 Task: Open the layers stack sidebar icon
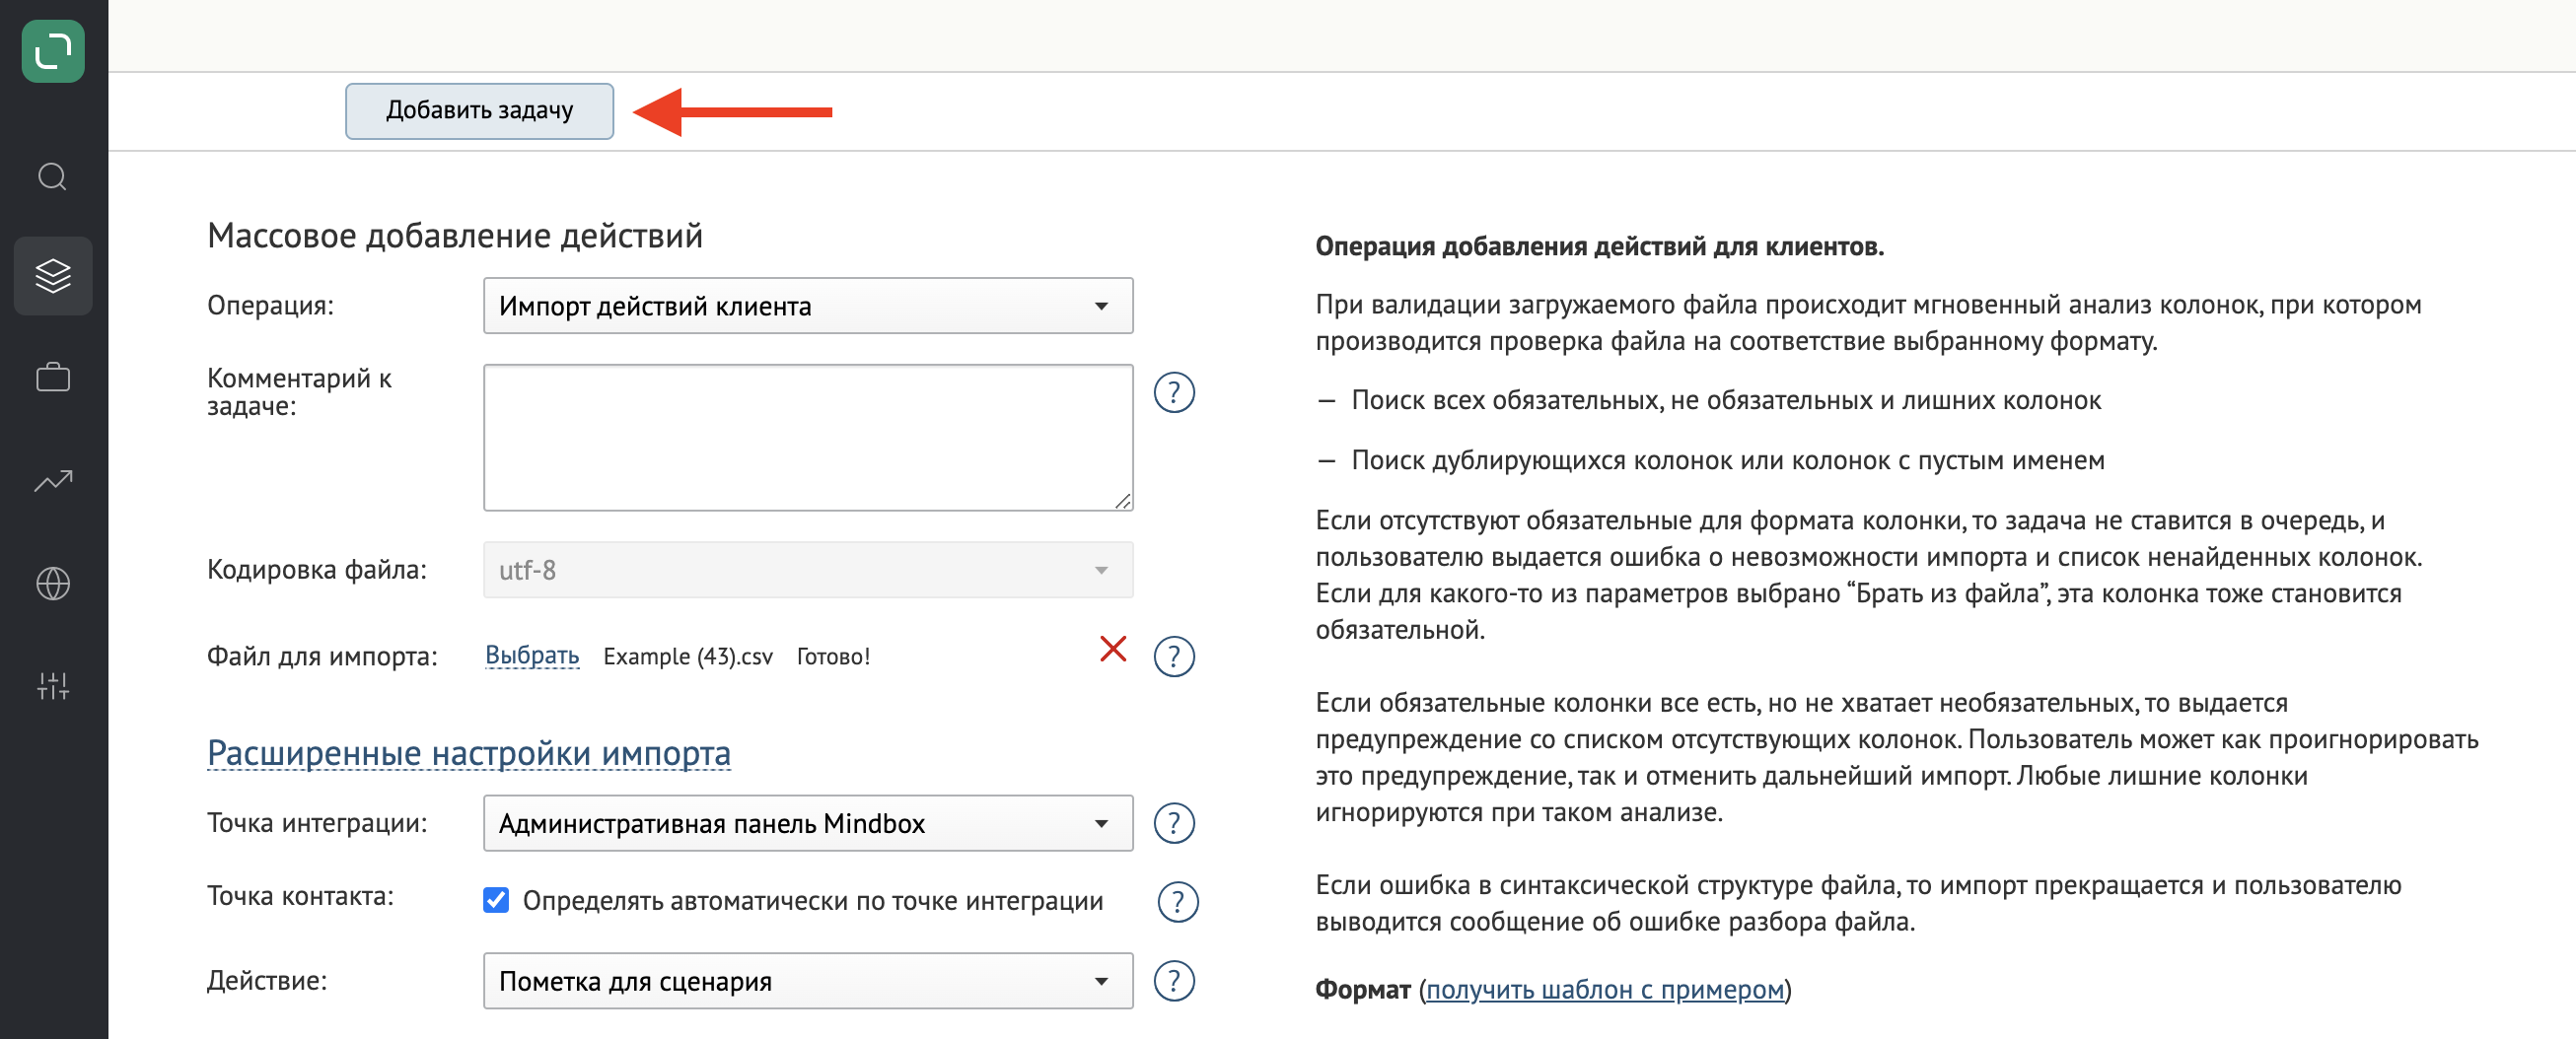click(53, 276)
